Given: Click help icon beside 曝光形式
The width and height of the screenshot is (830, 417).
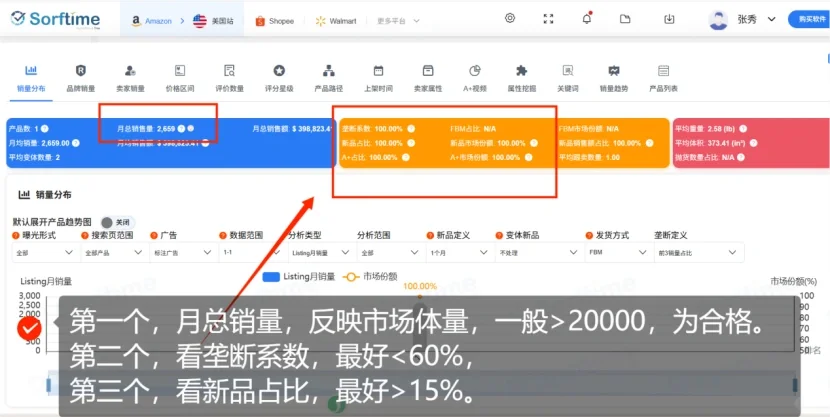Looking at the screenshot, I should [16, 235].
